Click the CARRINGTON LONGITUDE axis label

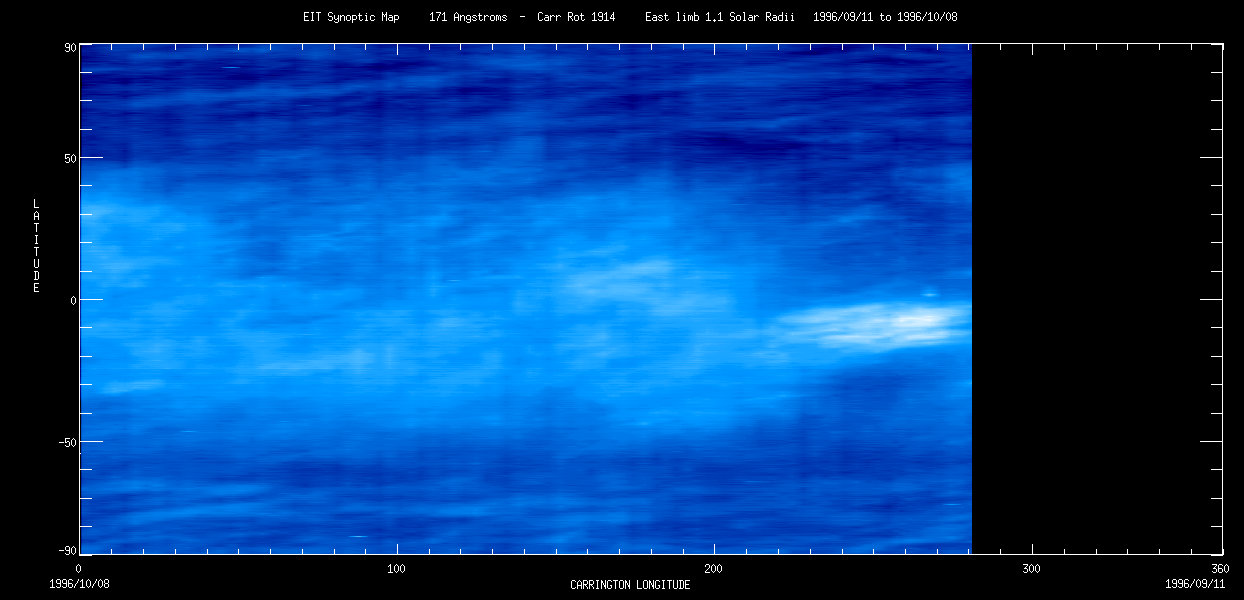pyautogui.click(x=630, y=585)
